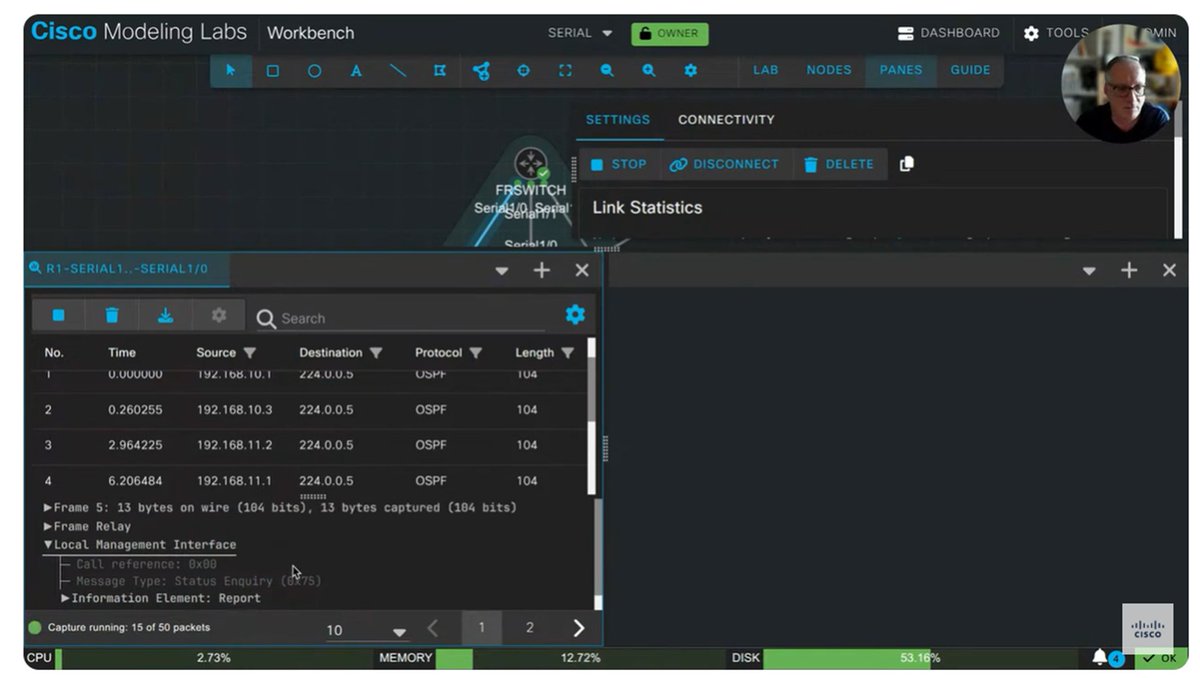The image size is (1200, 678).
Task: Click the add-link node graph icon
Action: 481,71
